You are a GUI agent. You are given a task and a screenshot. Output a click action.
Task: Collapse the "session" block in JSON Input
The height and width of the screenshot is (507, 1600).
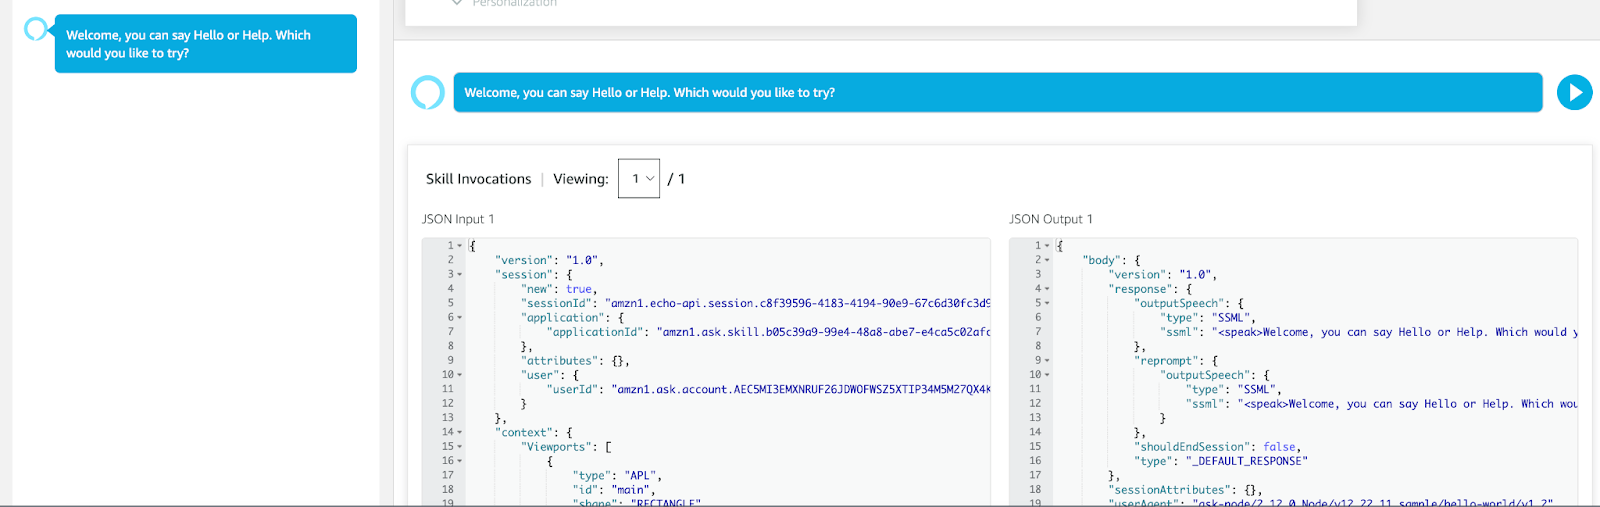click(460, 275)
